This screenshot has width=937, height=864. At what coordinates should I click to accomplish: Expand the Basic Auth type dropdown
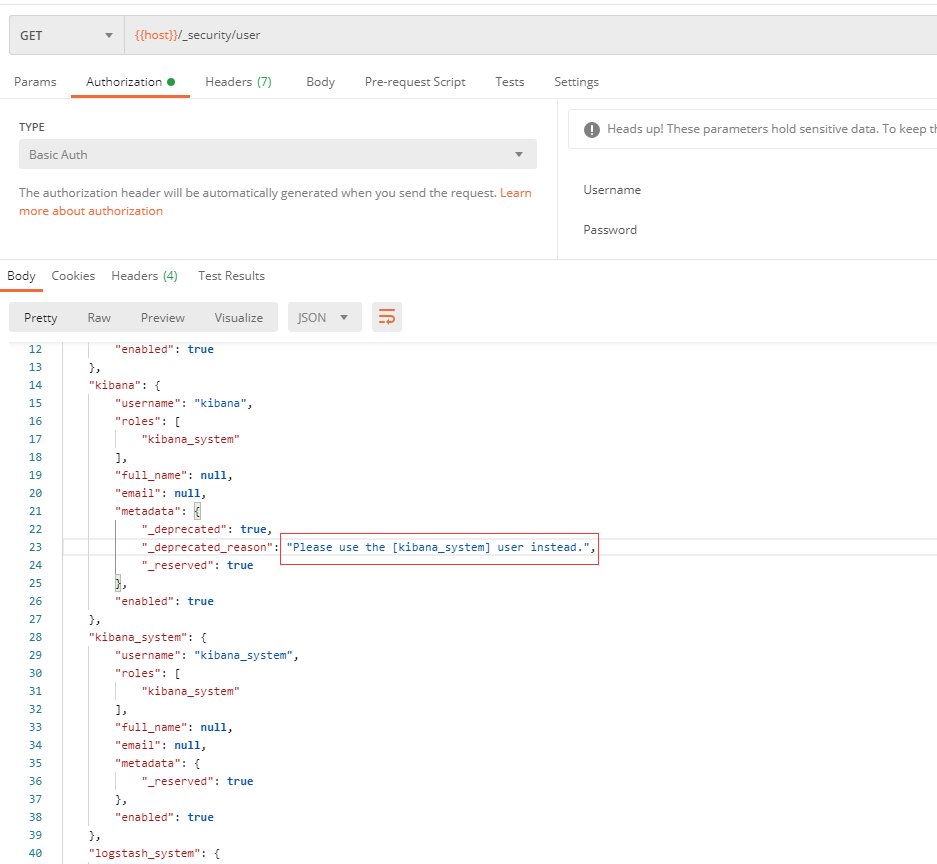pyautogui.click(x=278, y=154)
